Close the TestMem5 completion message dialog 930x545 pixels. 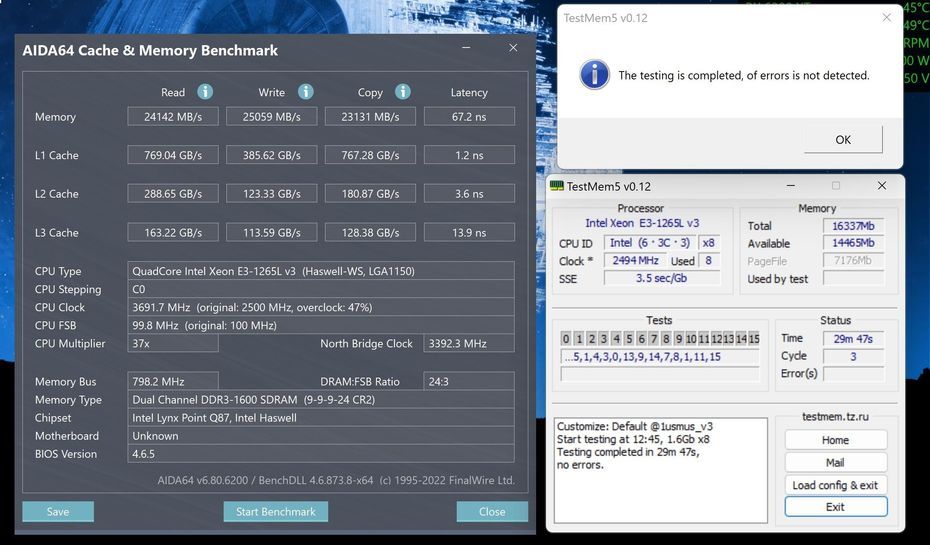coord(886,17)
